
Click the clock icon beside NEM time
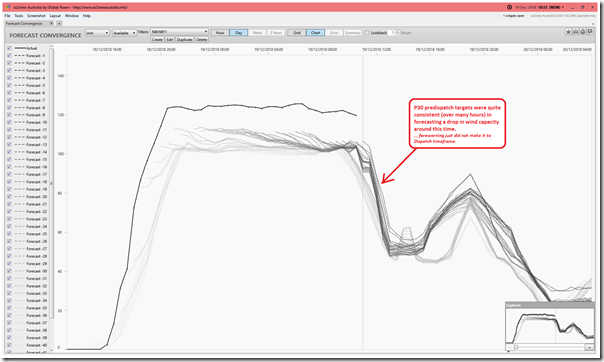509,7
